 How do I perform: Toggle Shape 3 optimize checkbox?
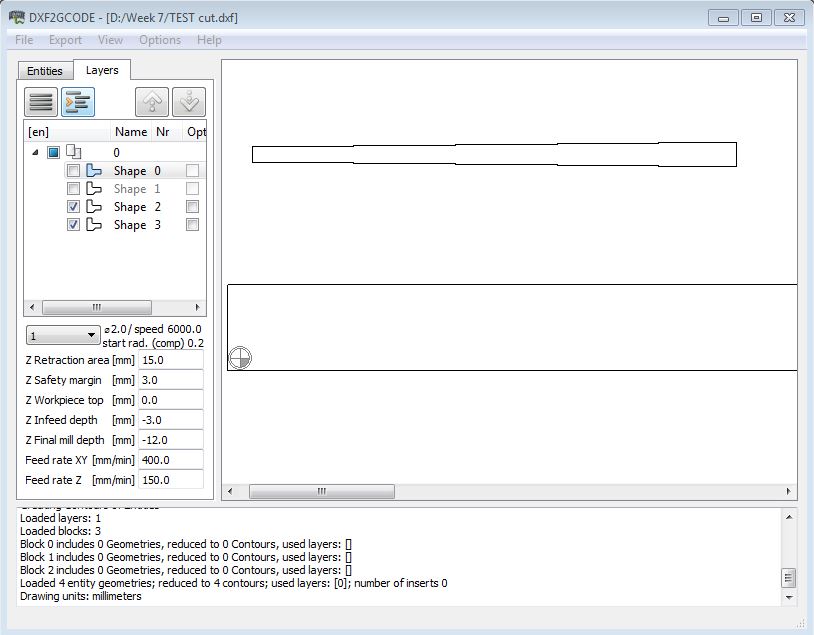click(x=192, y=224)
